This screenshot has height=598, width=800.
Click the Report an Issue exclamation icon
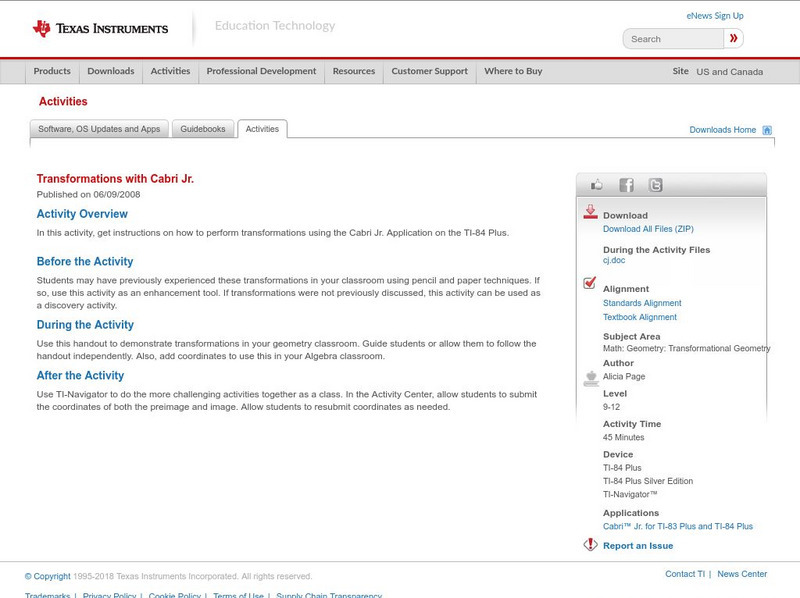[590, 545]
